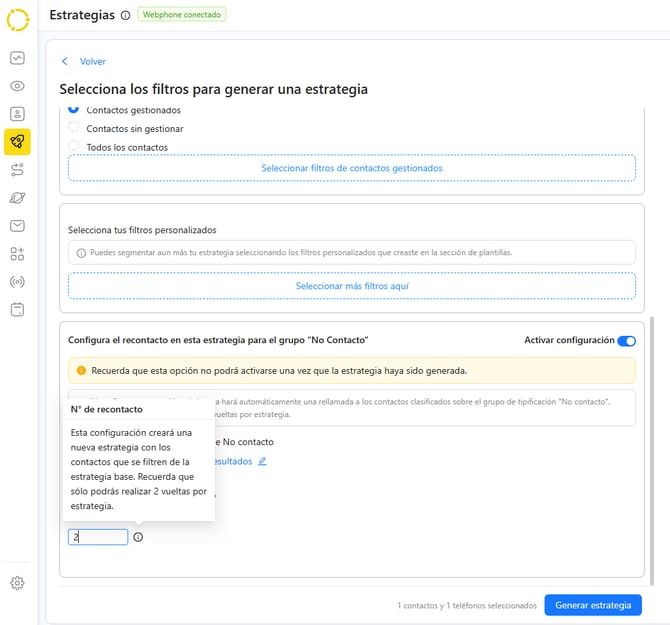
Task: Open the eye monitoring icon in sidebar
Action: 17,86
